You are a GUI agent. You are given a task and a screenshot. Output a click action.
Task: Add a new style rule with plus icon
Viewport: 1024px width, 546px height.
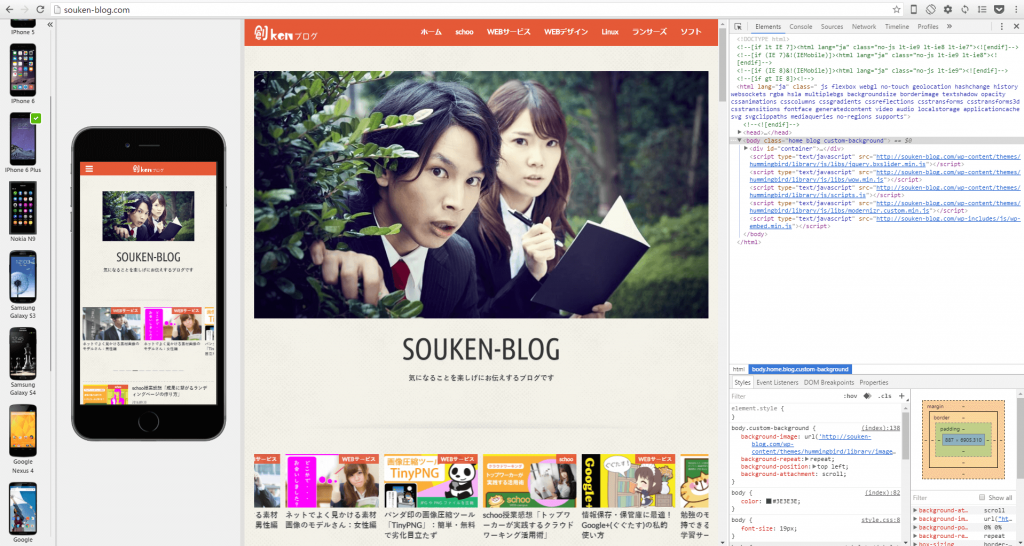(x=901, y=396)
